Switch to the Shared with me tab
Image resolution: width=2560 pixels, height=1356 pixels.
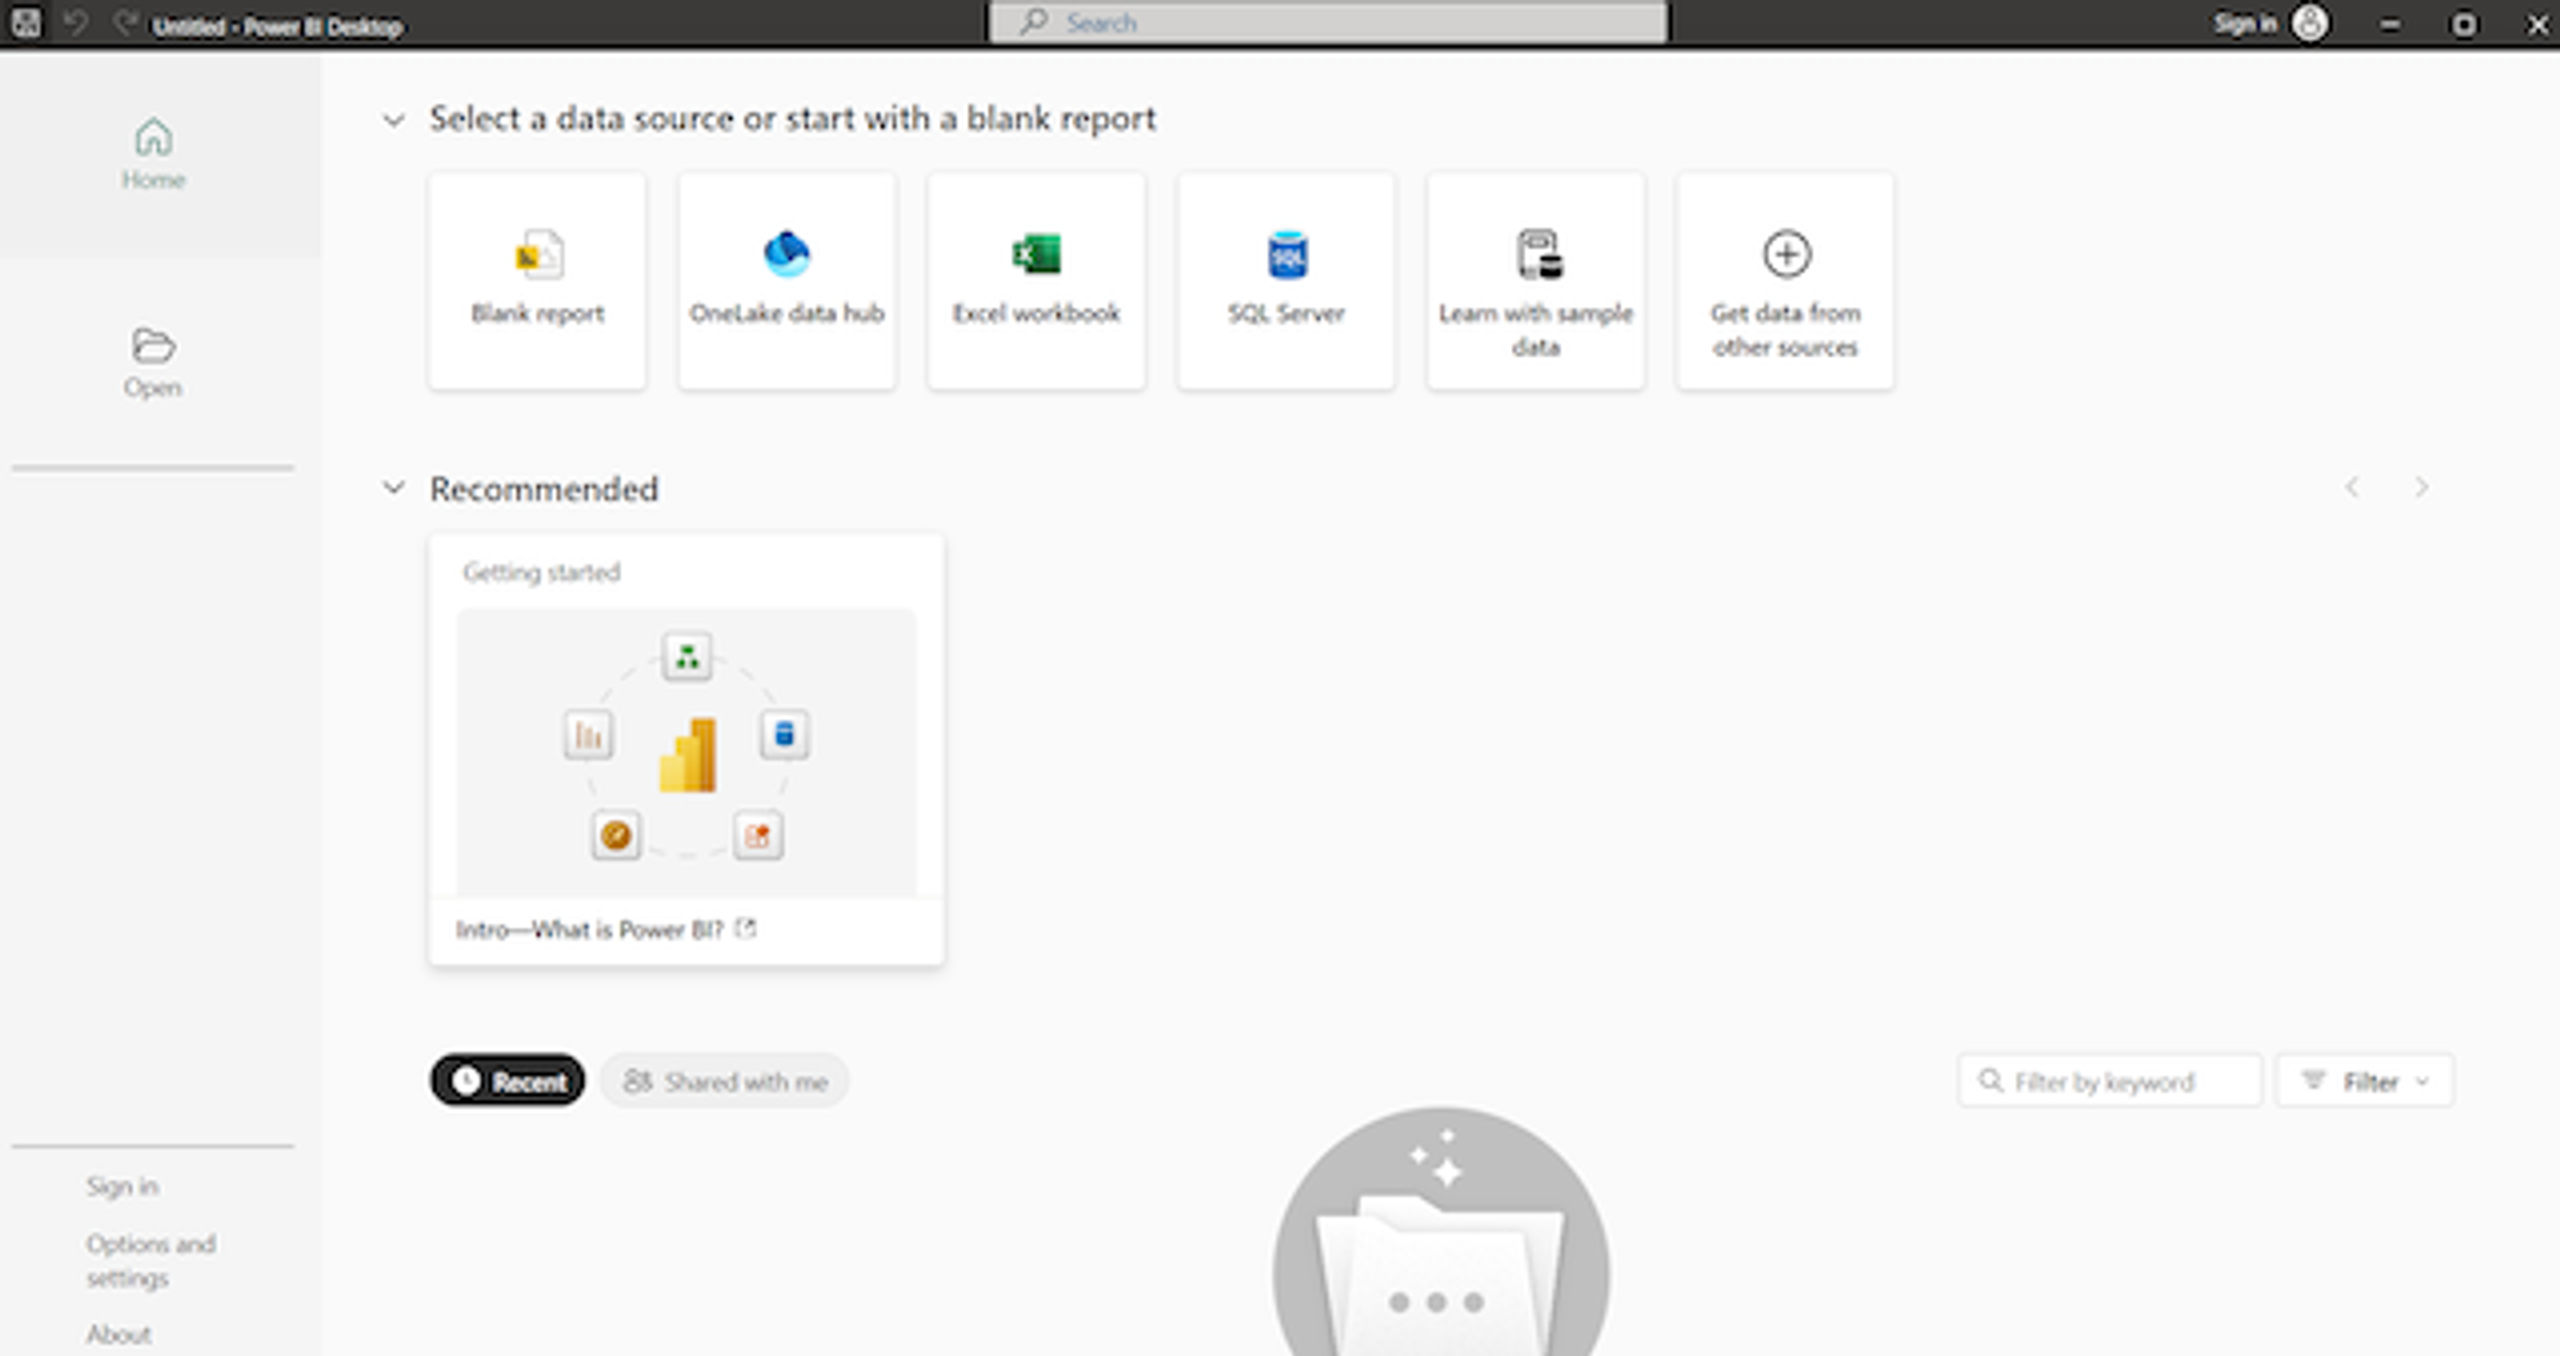[725, 1081]
